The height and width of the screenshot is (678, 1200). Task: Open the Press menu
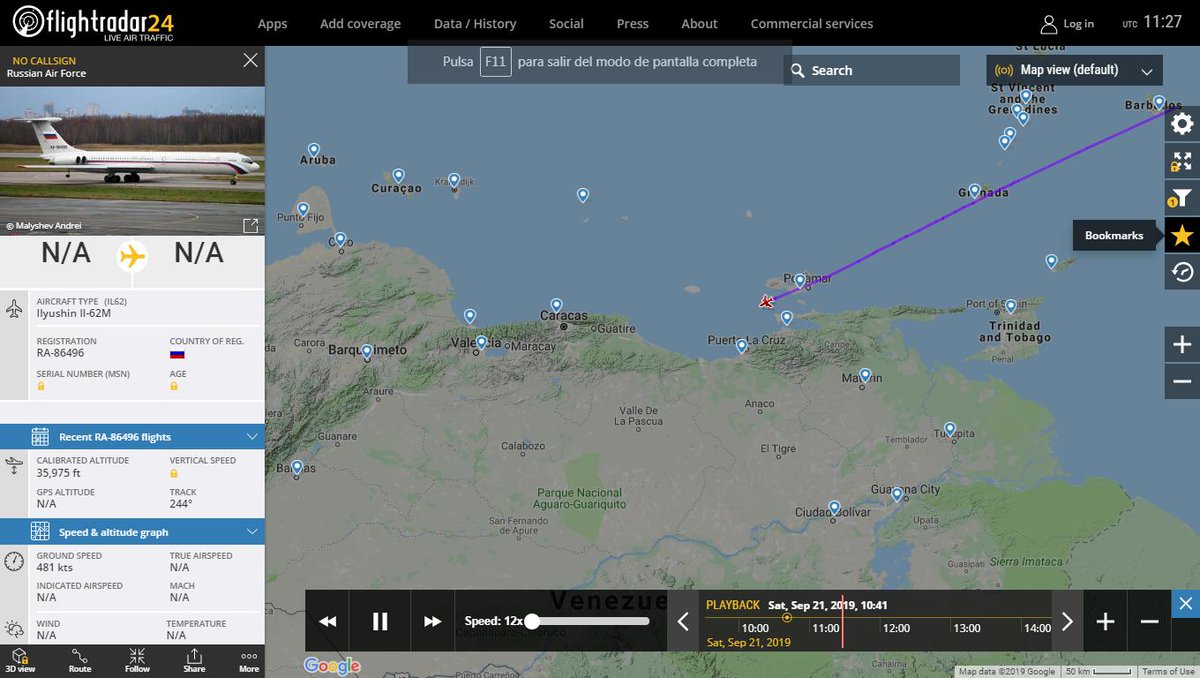[x=632, y=24]
